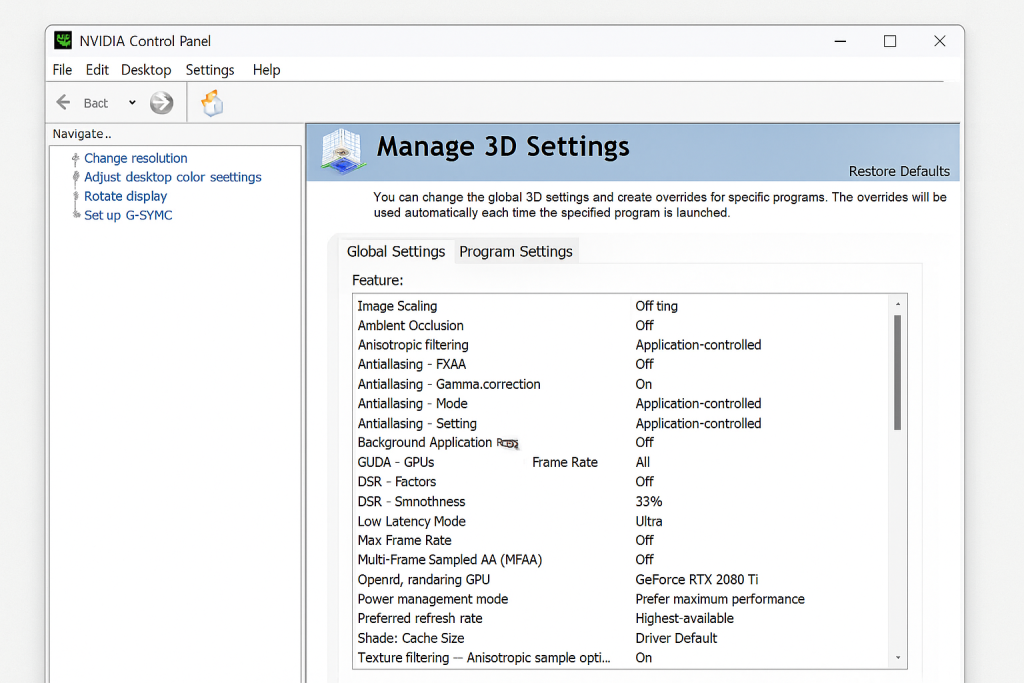Click the Ultra value for Low Latency Mode
Image resolution: width=1024 pixels, height=683 pixels.
[648, 521]
